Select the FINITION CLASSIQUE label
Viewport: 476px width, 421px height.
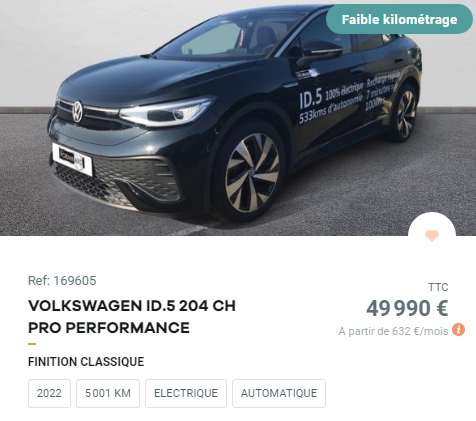[86, 362]
